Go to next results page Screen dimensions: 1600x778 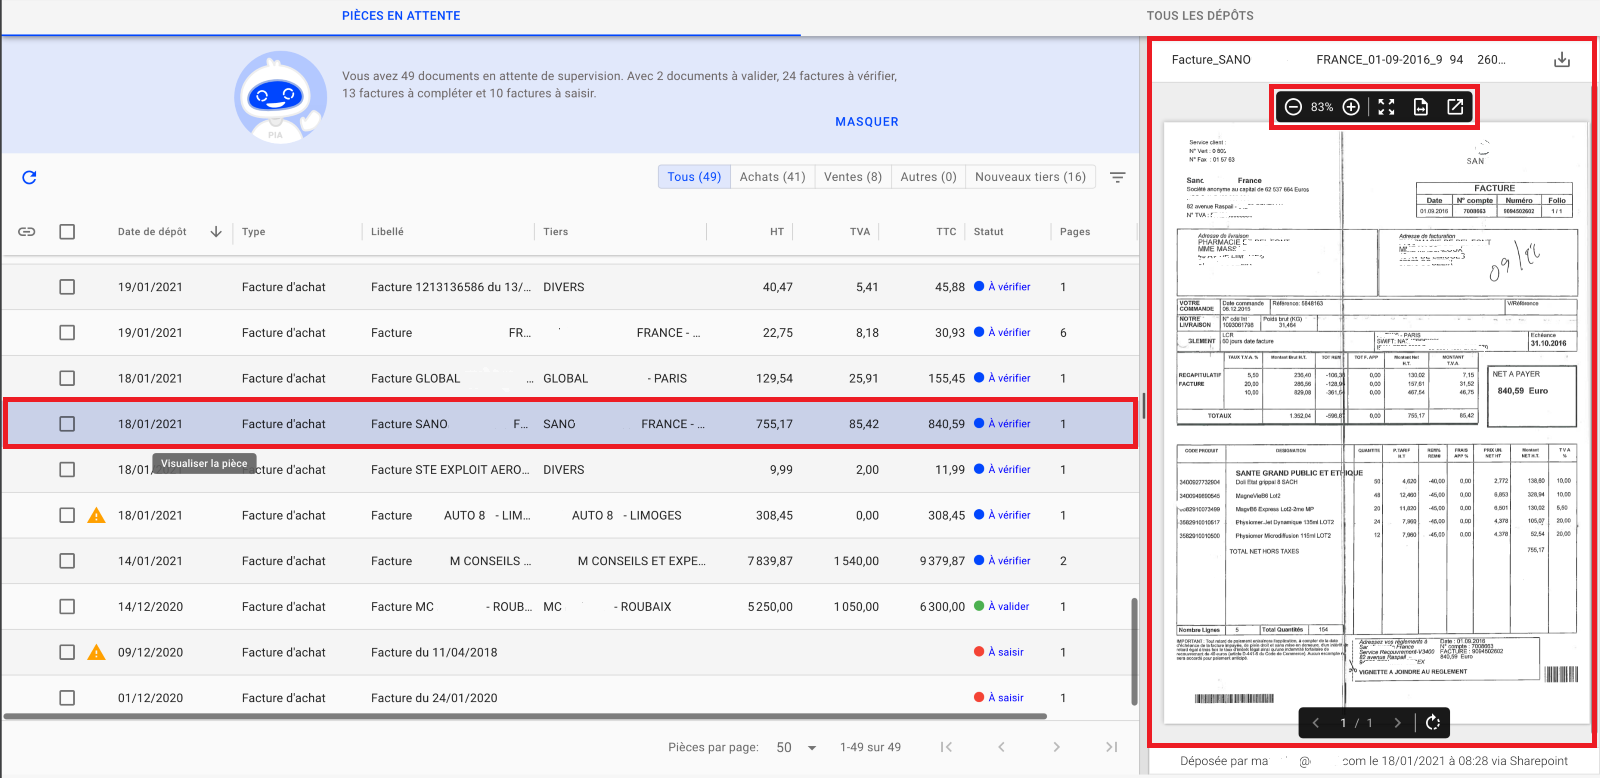pos(1056,747)
